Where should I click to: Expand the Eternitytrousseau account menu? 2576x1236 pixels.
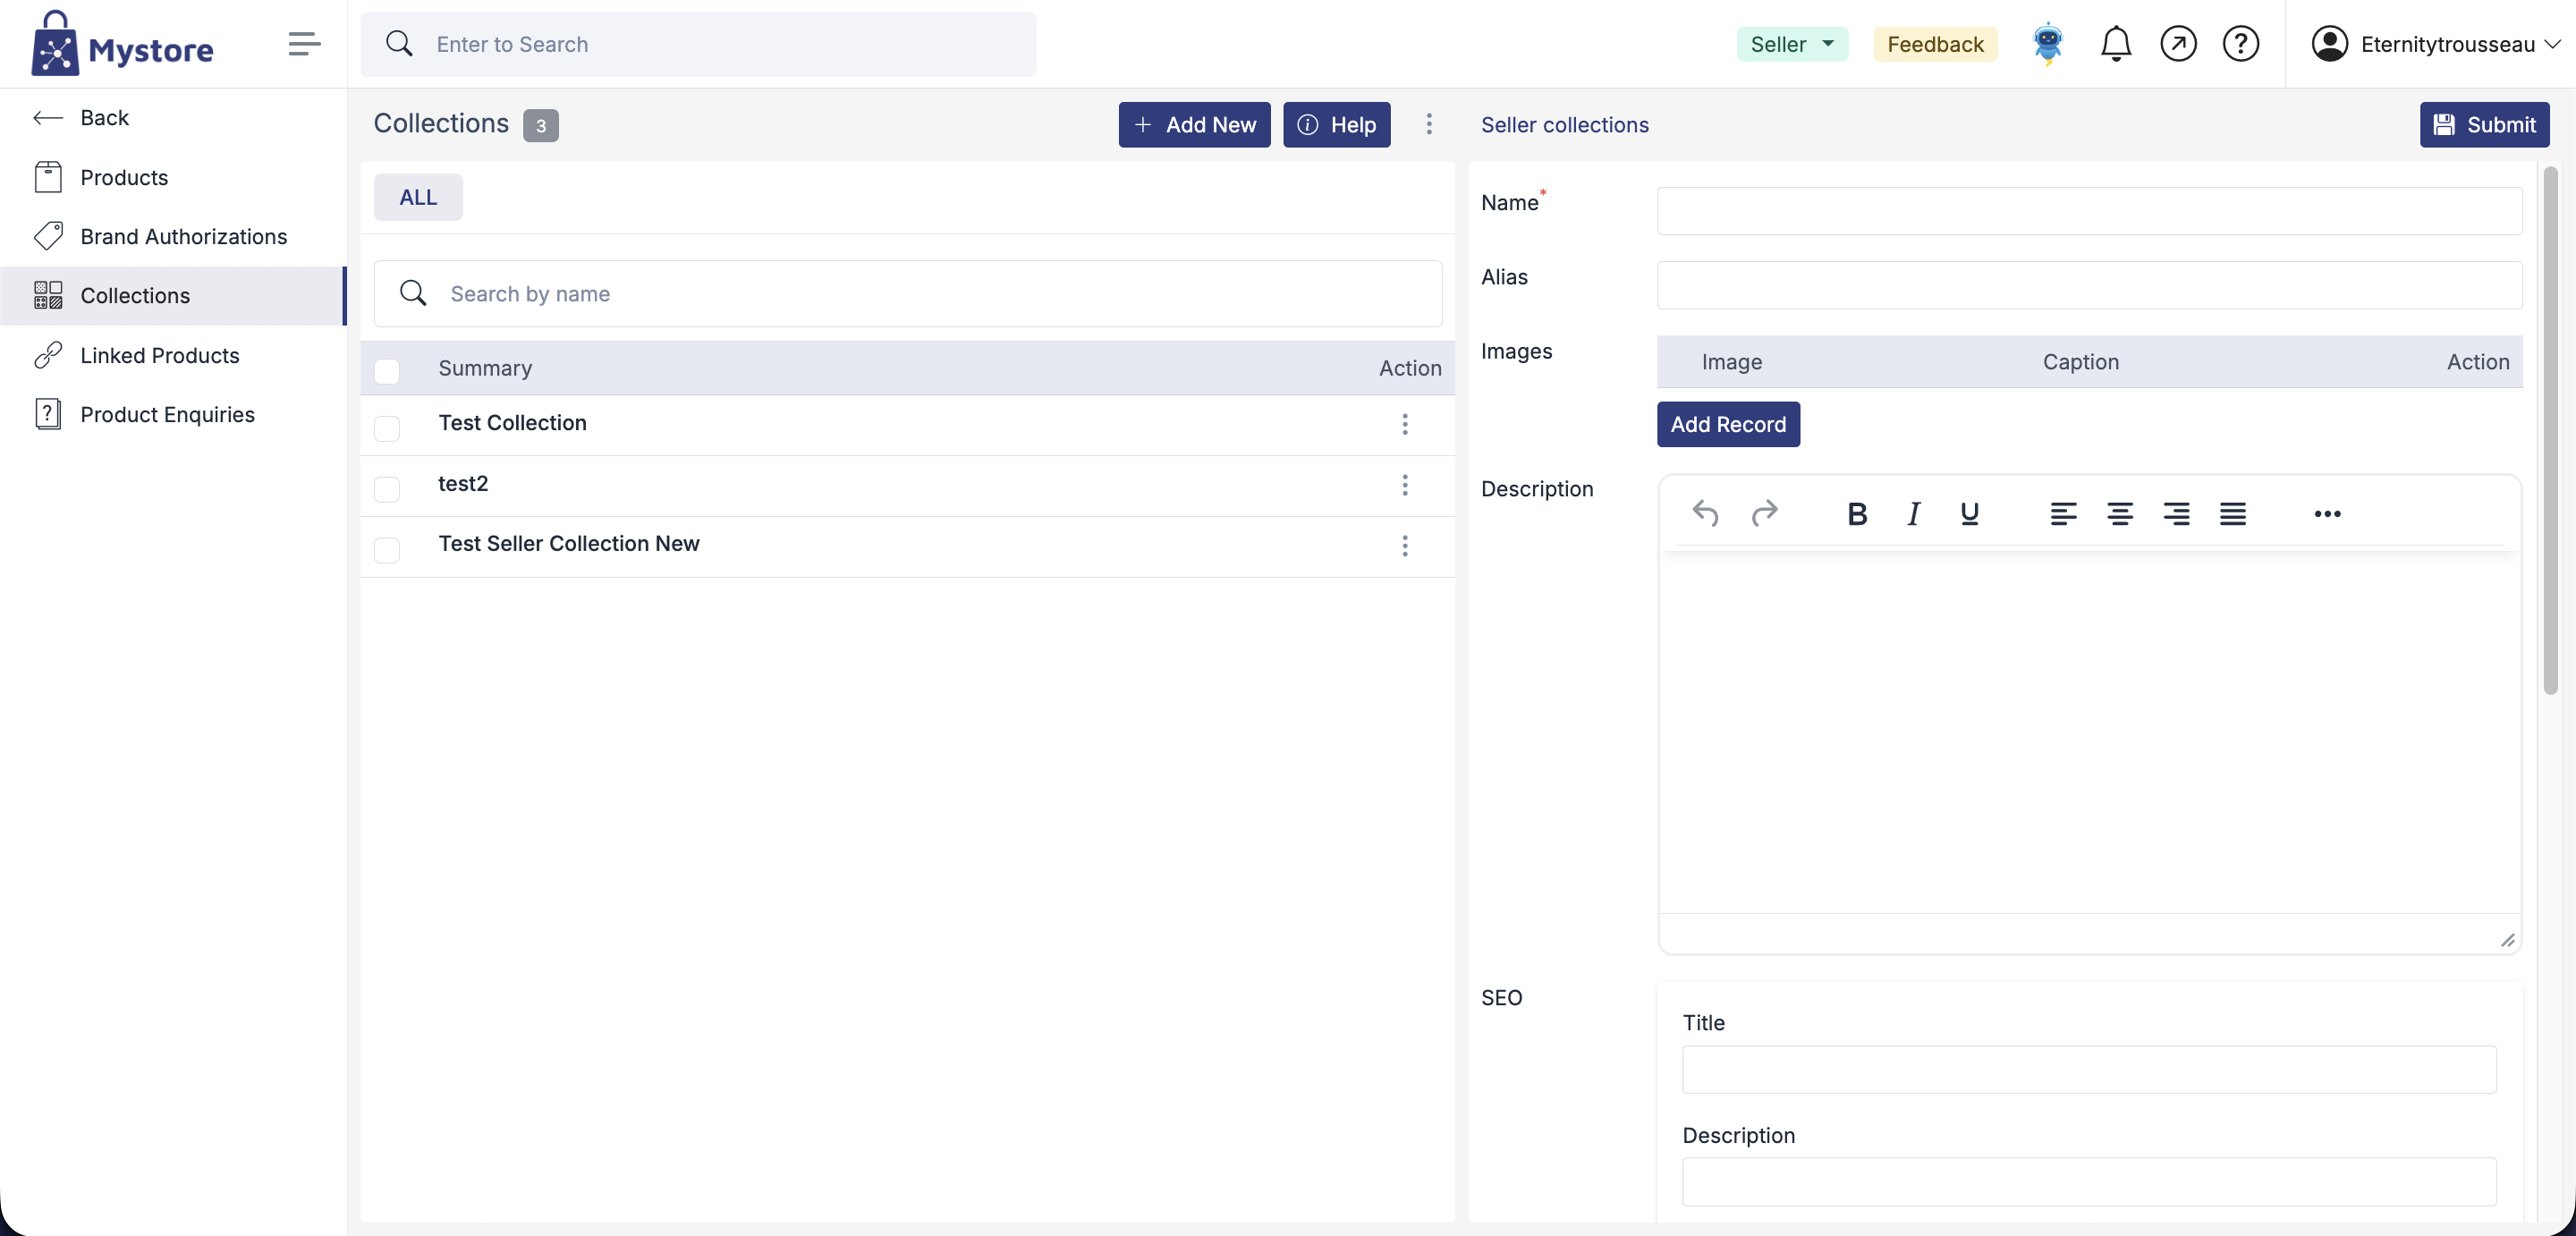coord(2436,44)
